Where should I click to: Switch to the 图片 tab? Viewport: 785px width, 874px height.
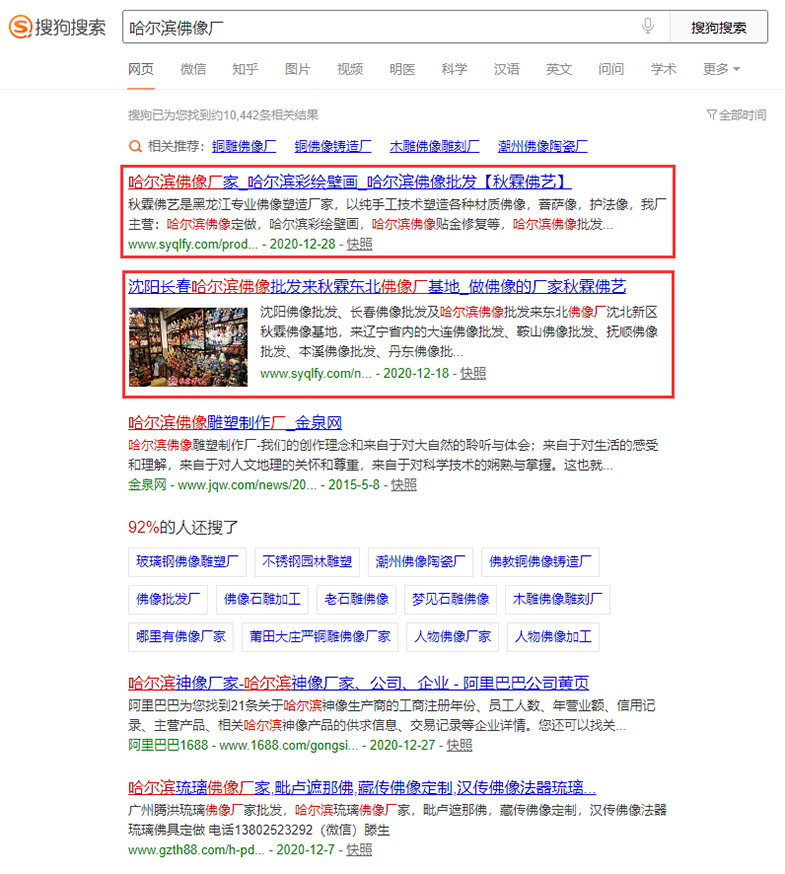tap(297, 69)
